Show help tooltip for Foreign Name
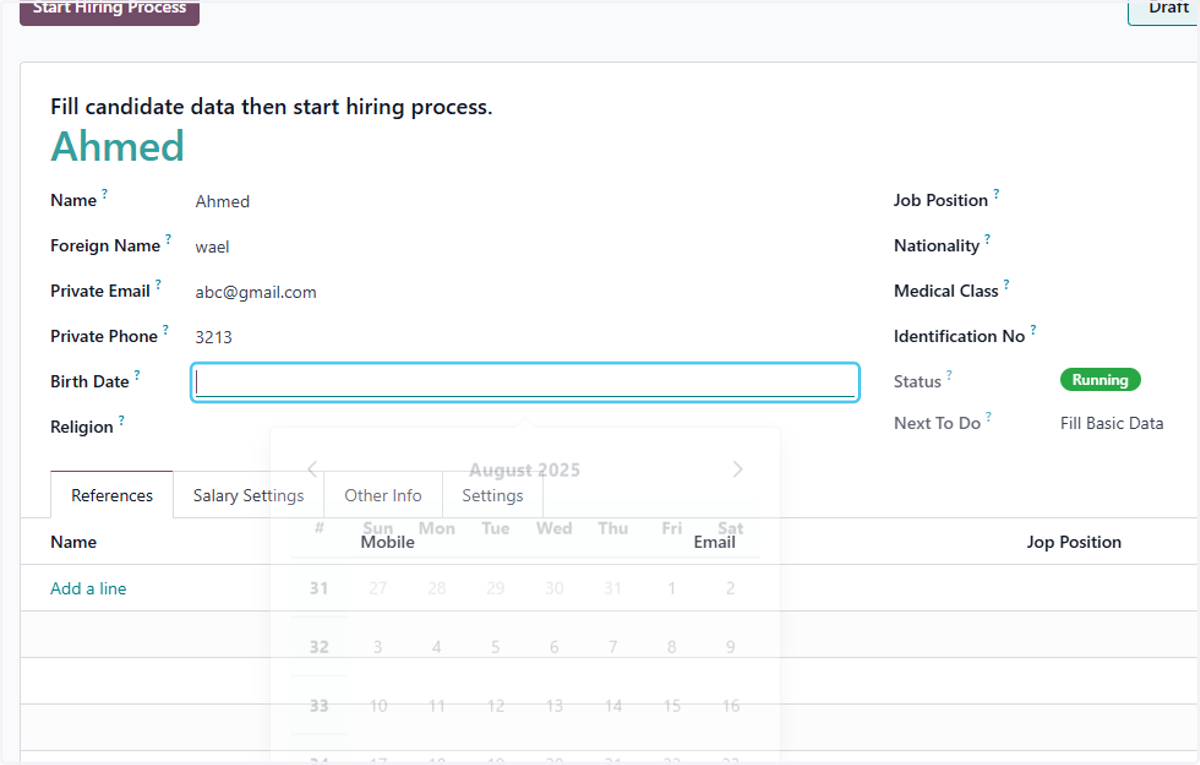Viewport: 1200px width, 765px height. 169,239
